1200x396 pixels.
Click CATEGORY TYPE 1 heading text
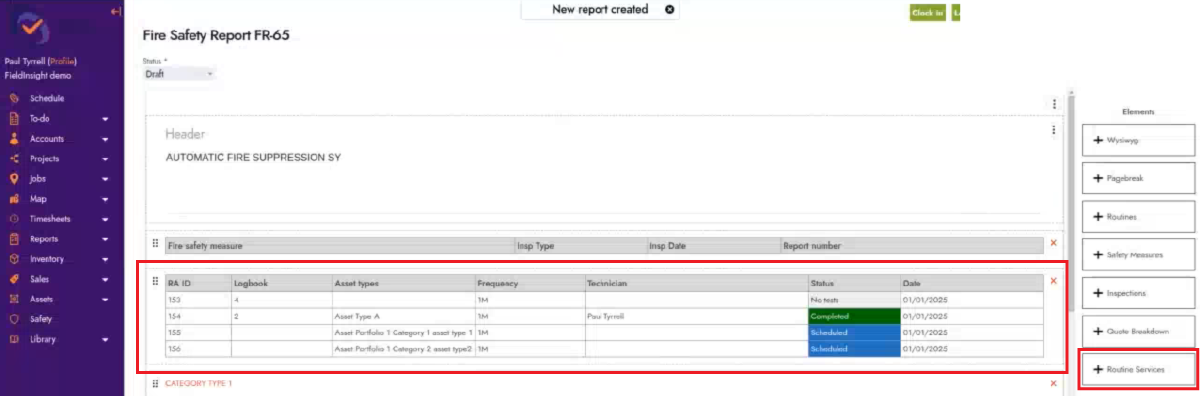(x=198, y=383)
